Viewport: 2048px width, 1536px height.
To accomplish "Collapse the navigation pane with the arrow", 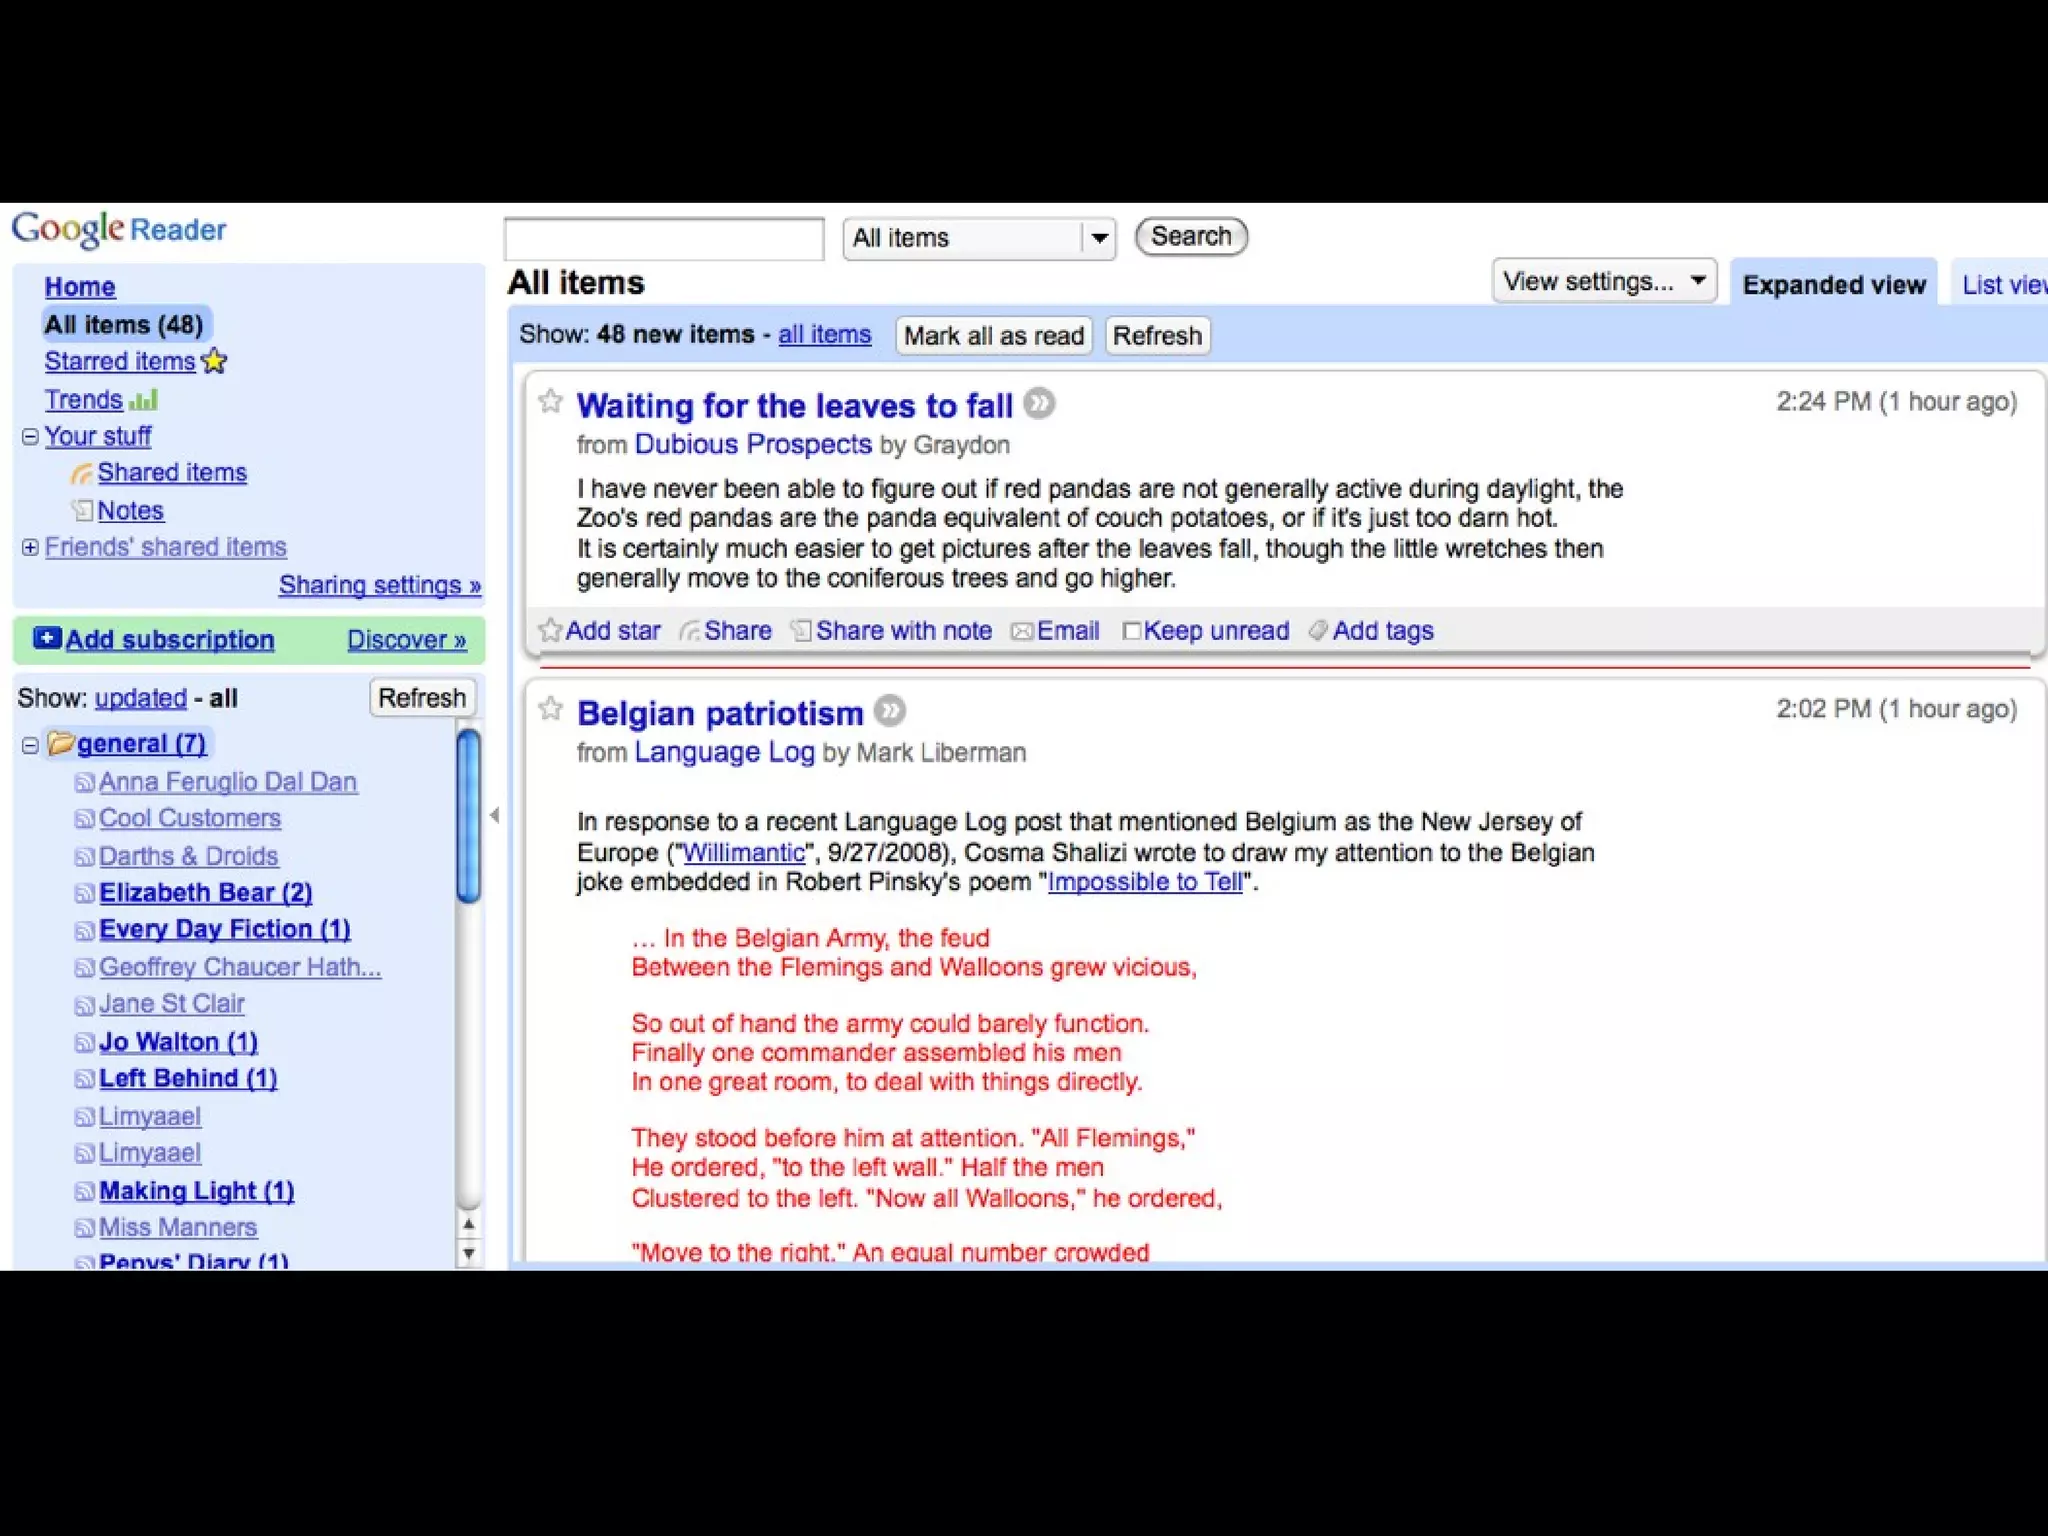I will pyautogui.click(x=495, y=815).
